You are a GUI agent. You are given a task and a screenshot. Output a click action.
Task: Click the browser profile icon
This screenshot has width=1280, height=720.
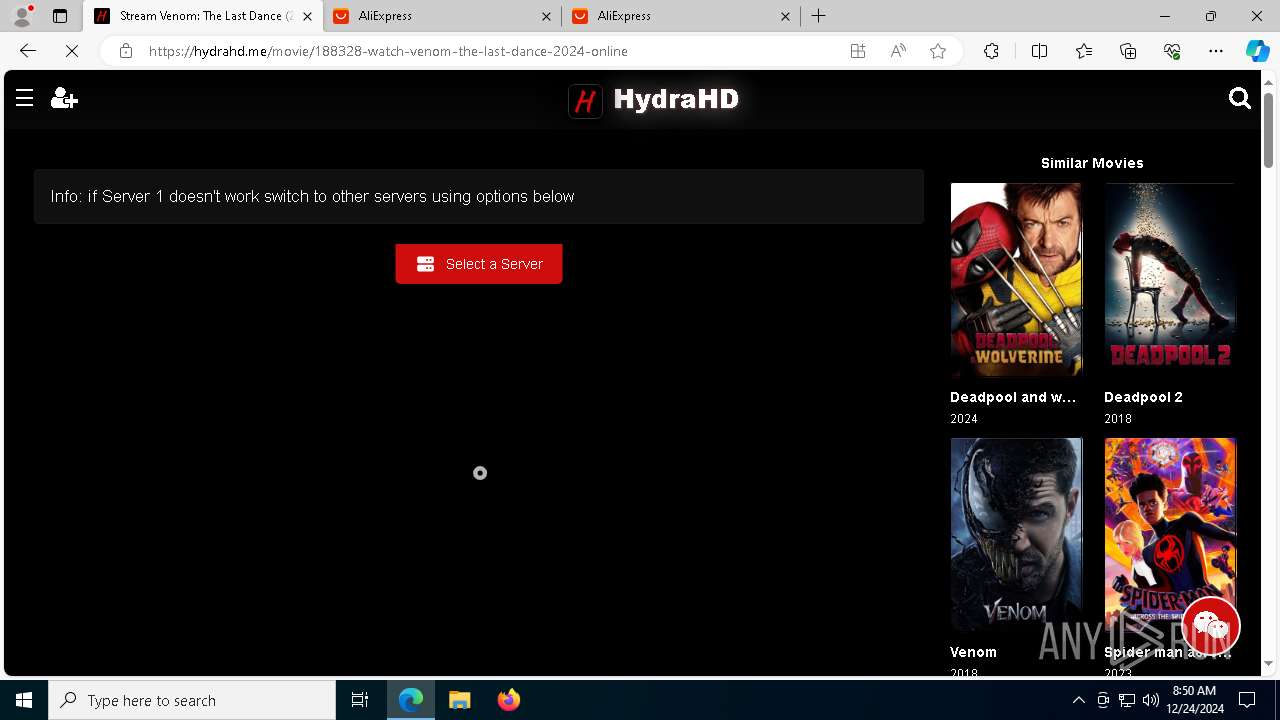pyautogui.click(x=21, y=16)
